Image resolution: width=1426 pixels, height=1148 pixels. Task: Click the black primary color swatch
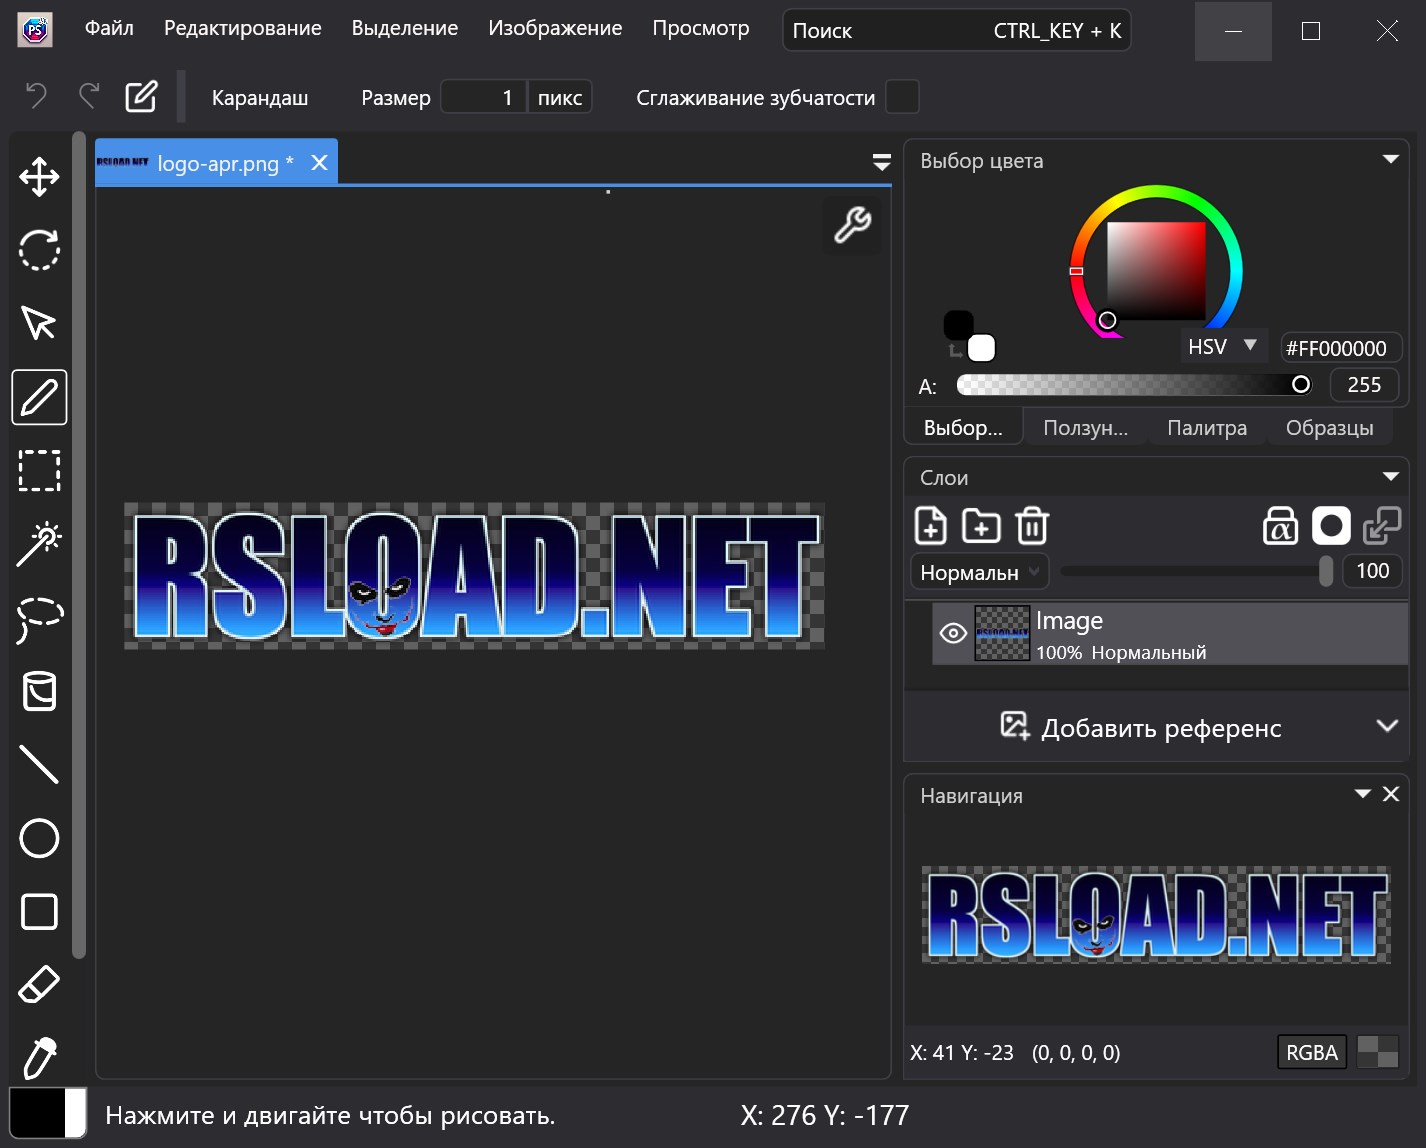tap(958, 325)
